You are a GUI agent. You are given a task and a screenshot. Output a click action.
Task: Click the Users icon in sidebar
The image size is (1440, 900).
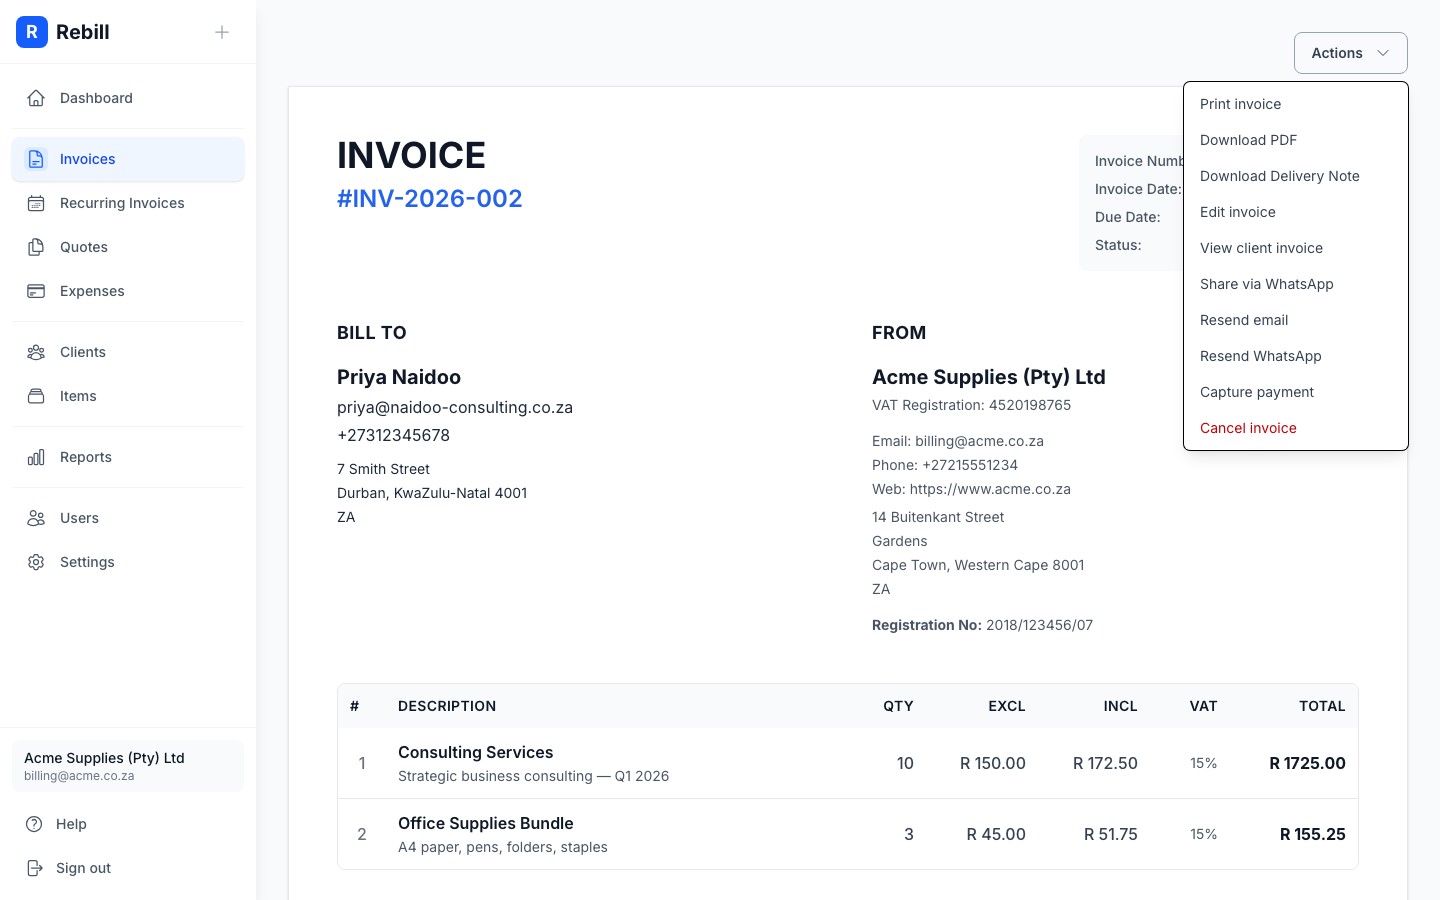pyautogui.click(x=36, y=518)
